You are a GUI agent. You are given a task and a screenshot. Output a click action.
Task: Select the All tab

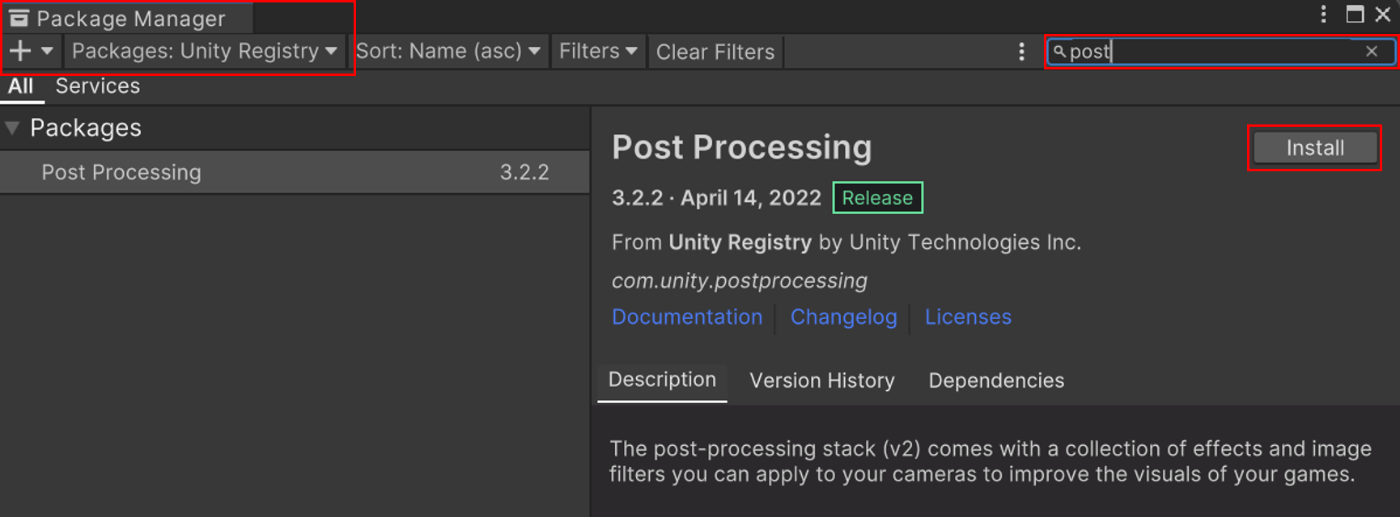pos(20,87)
